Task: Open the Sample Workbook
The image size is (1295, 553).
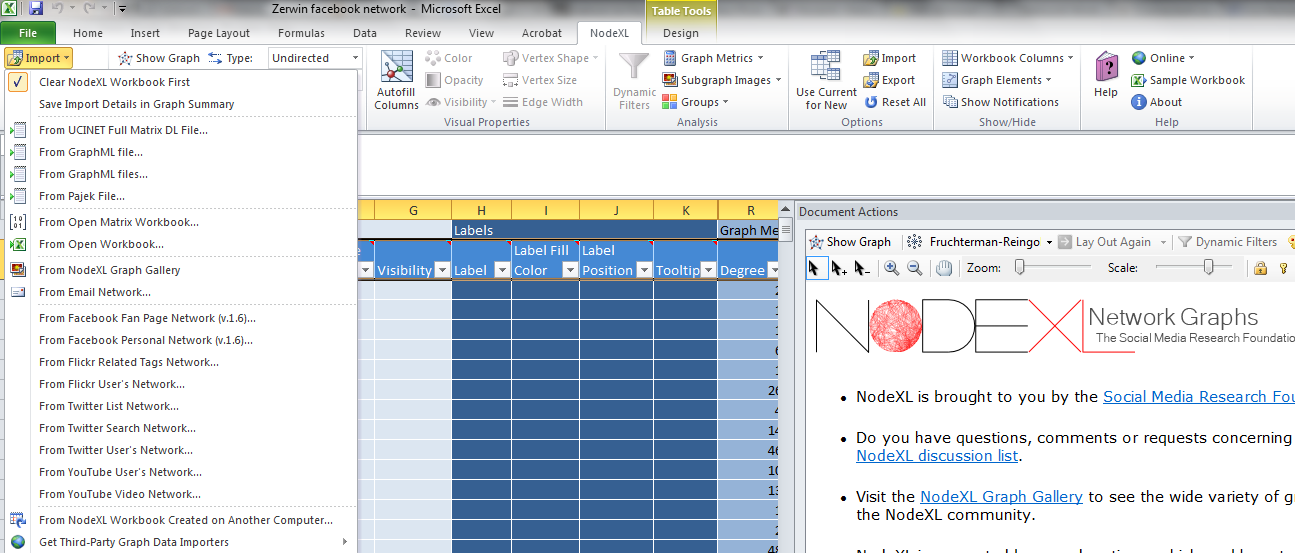Action: tap(1188, 80)
